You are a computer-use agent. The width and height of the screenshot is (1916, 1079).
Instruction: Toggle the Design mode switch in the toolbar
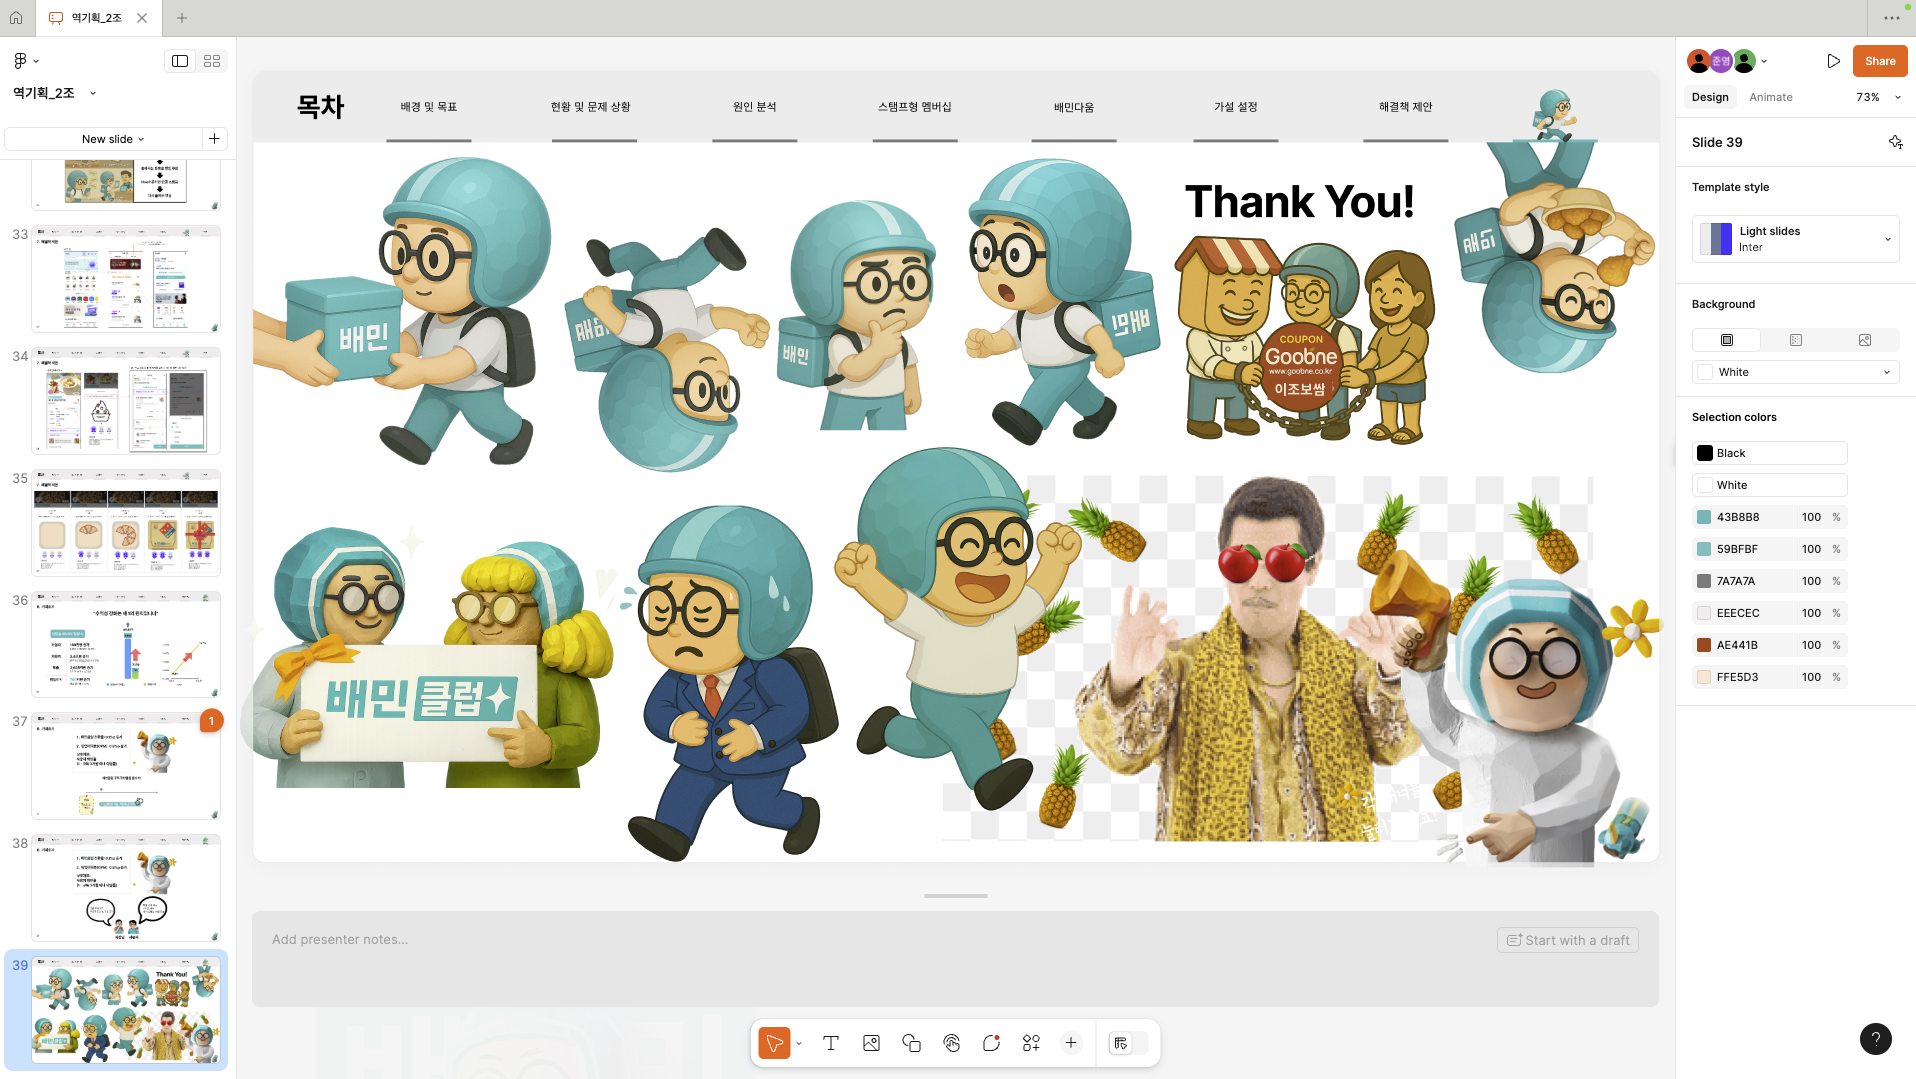(x=1128, y=1043)
